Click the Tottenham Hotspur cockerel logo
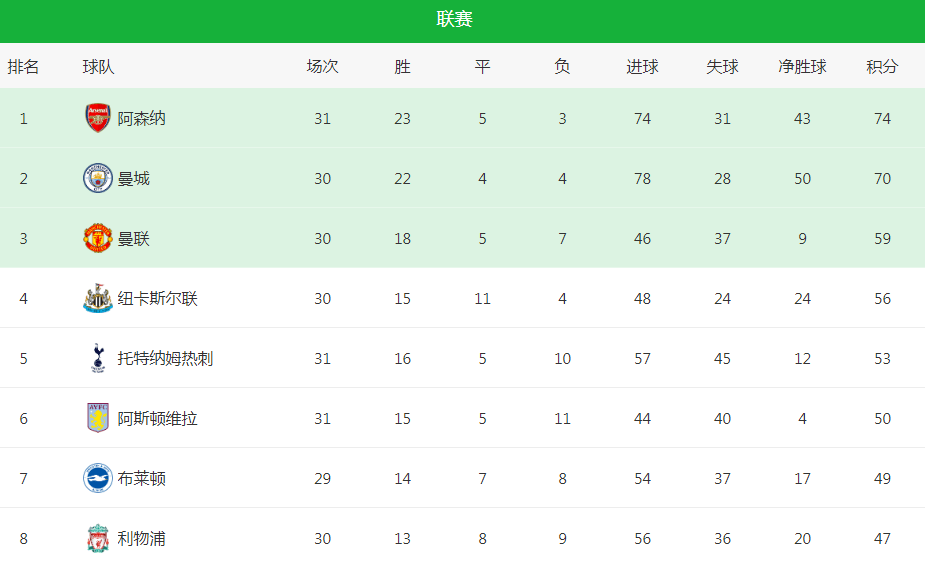Screen dimensions: 931x565 (98, 358)
